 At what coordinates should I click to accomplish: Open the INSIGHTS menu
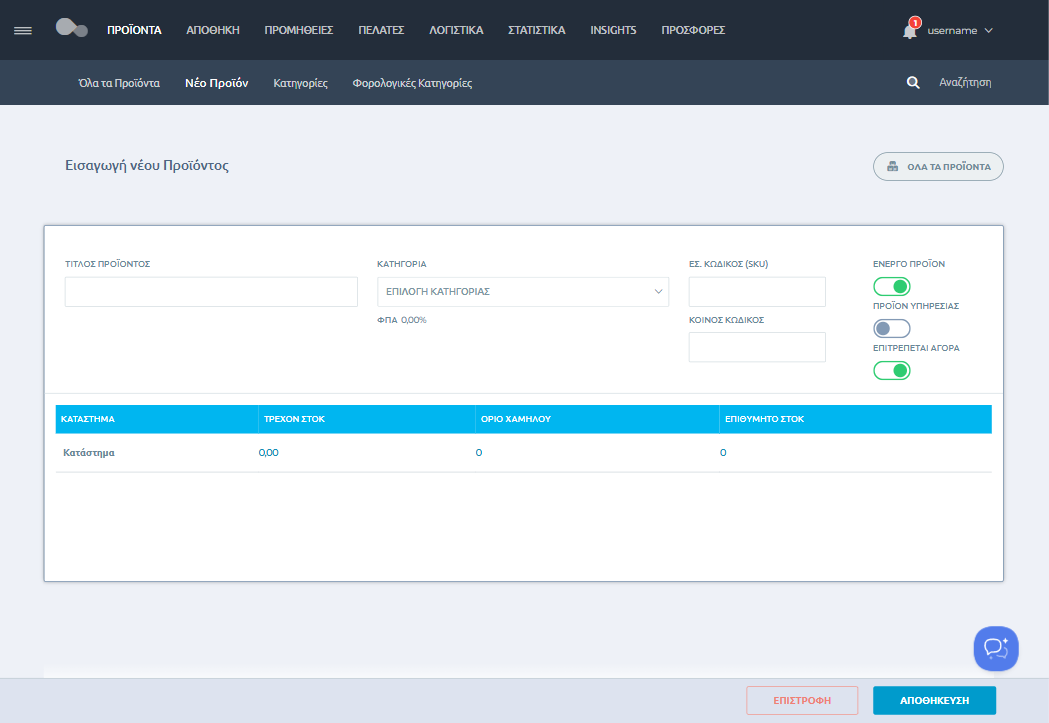[613, 30]
